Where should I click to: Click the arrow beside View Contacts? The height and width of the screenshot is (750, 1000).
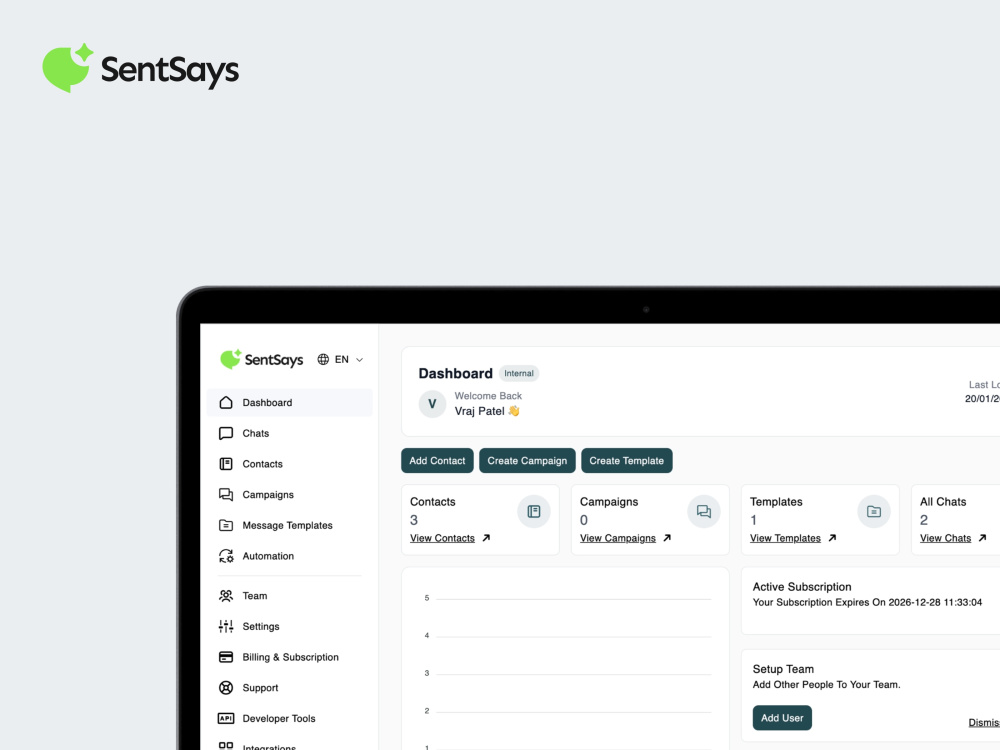[x=486, y=538]
